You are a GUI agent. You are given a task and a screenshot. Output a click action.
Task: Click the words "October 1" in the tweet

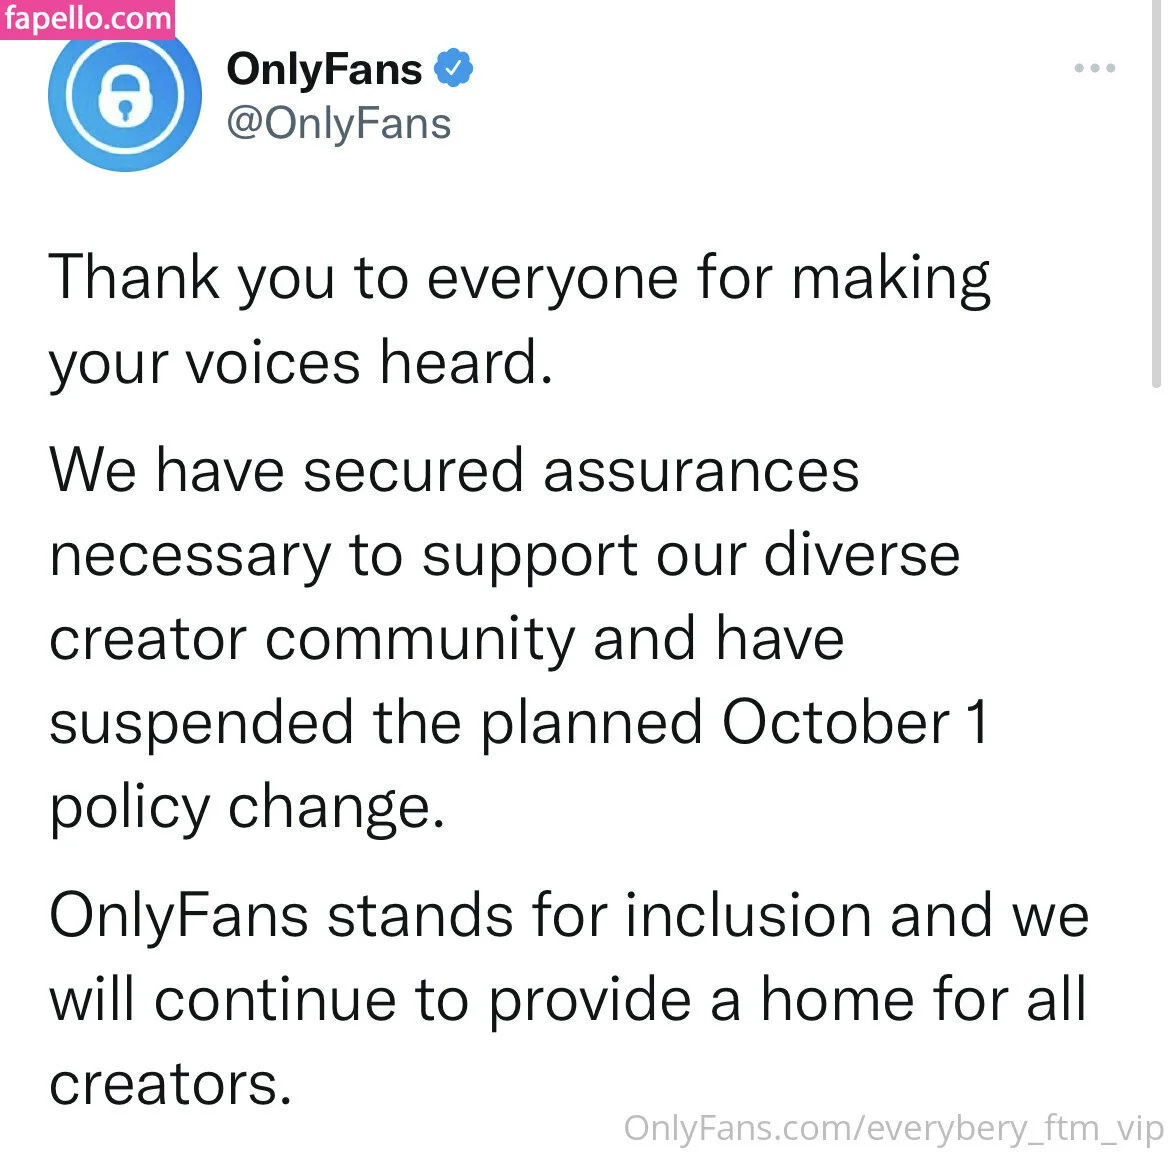click(854, 723)
